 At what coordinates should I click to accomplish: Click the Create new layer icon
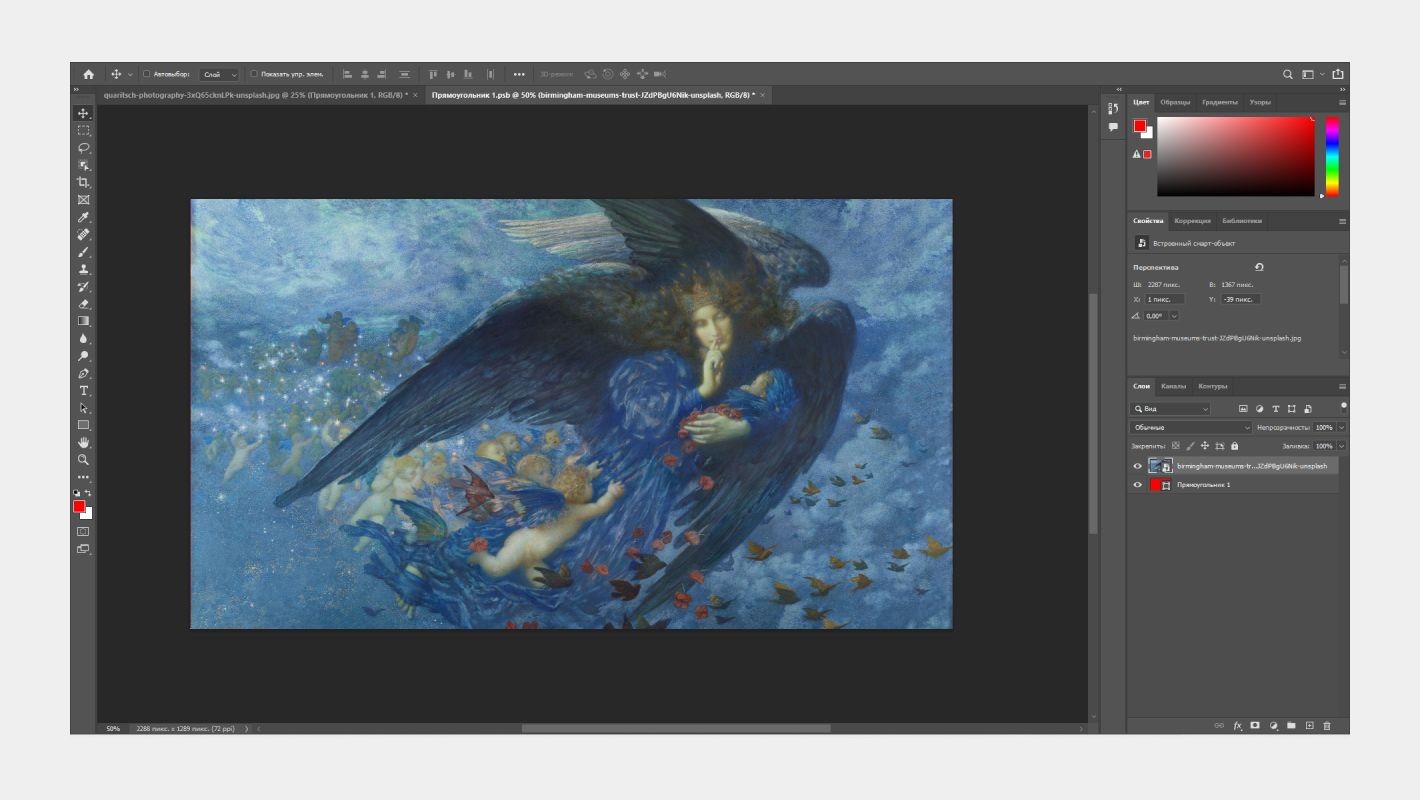tap(1309, 726)
